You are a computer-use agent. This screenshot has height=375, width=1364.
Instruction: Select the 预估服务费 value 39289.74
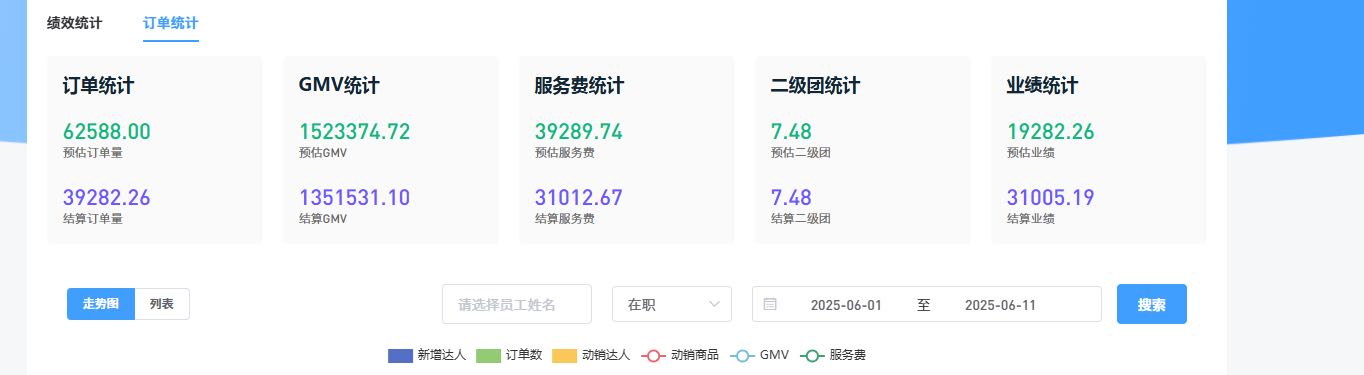pos(579,132)
